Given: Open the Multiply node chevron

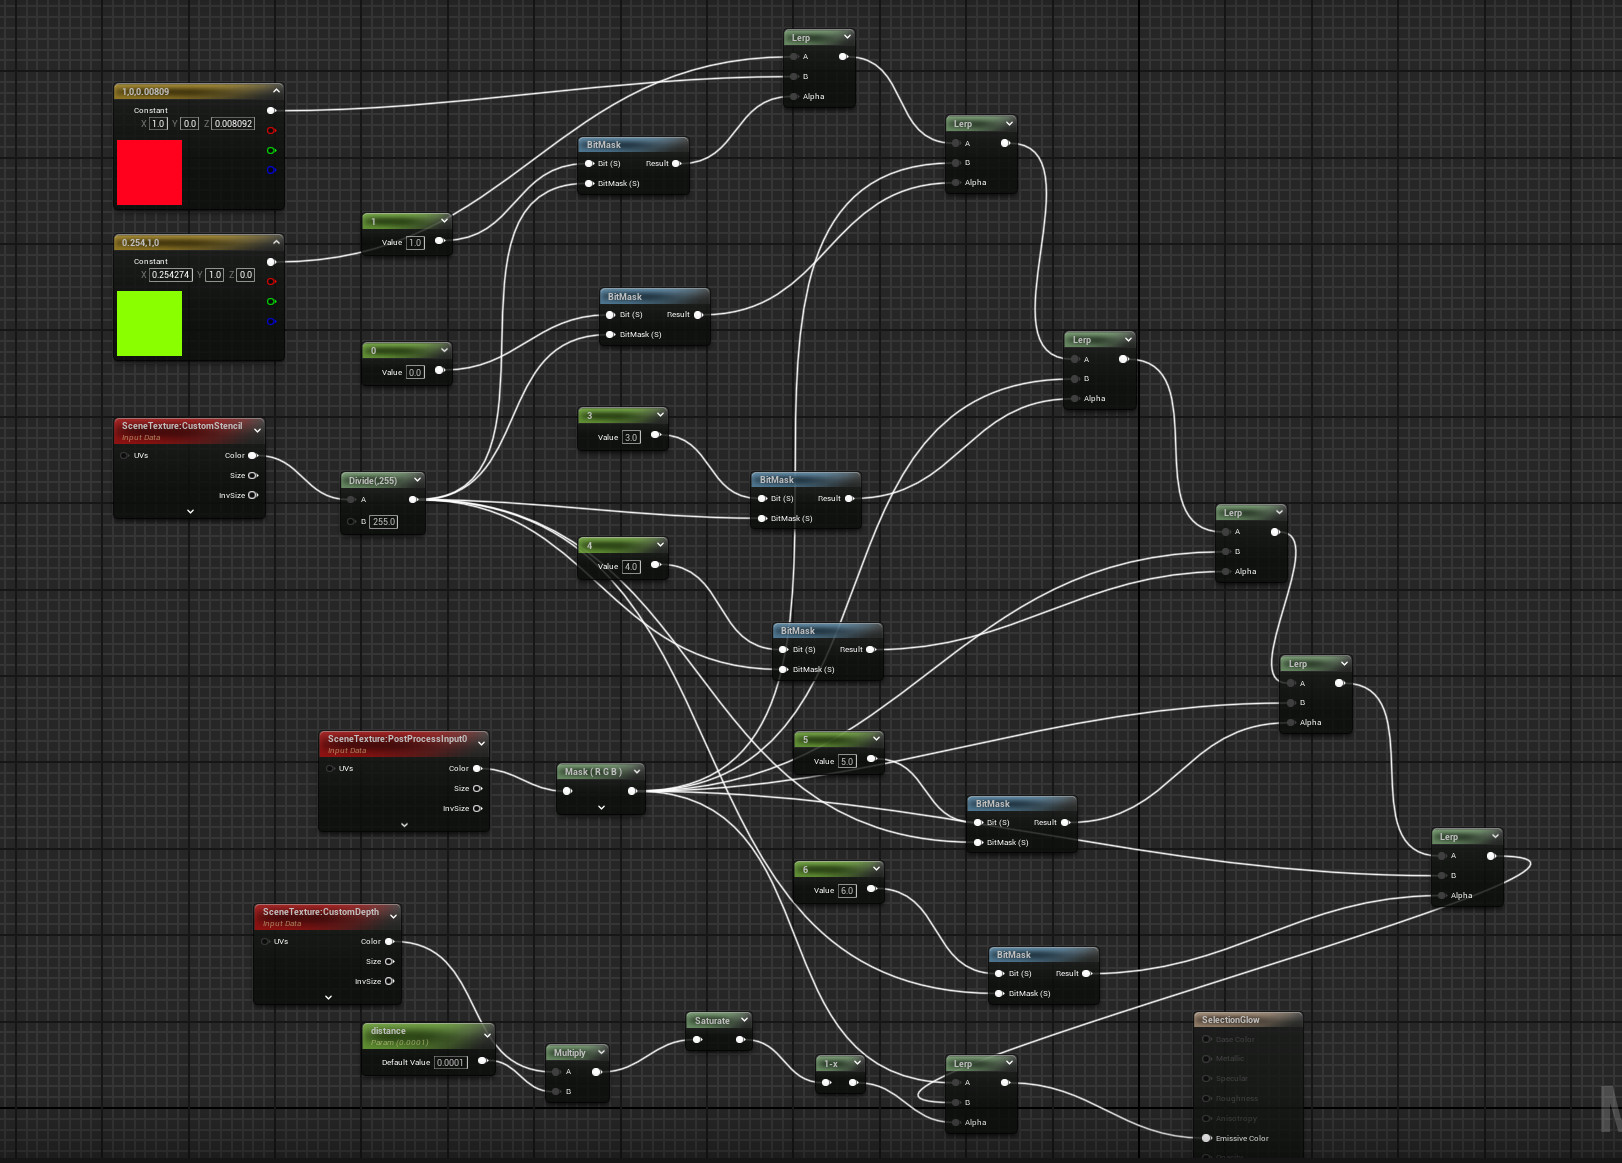Looking at the screenshot, I should (x=601, y=1052).
